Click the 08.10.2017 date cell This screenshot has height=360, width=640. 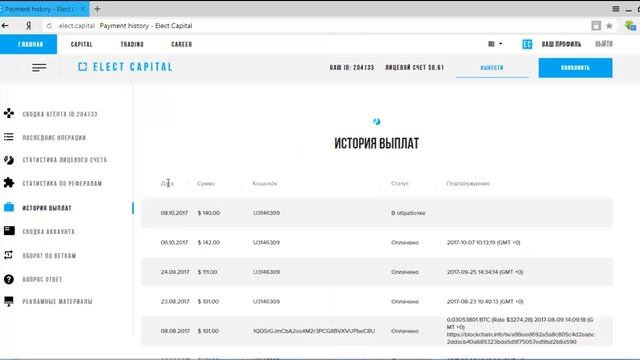[174, 213]
